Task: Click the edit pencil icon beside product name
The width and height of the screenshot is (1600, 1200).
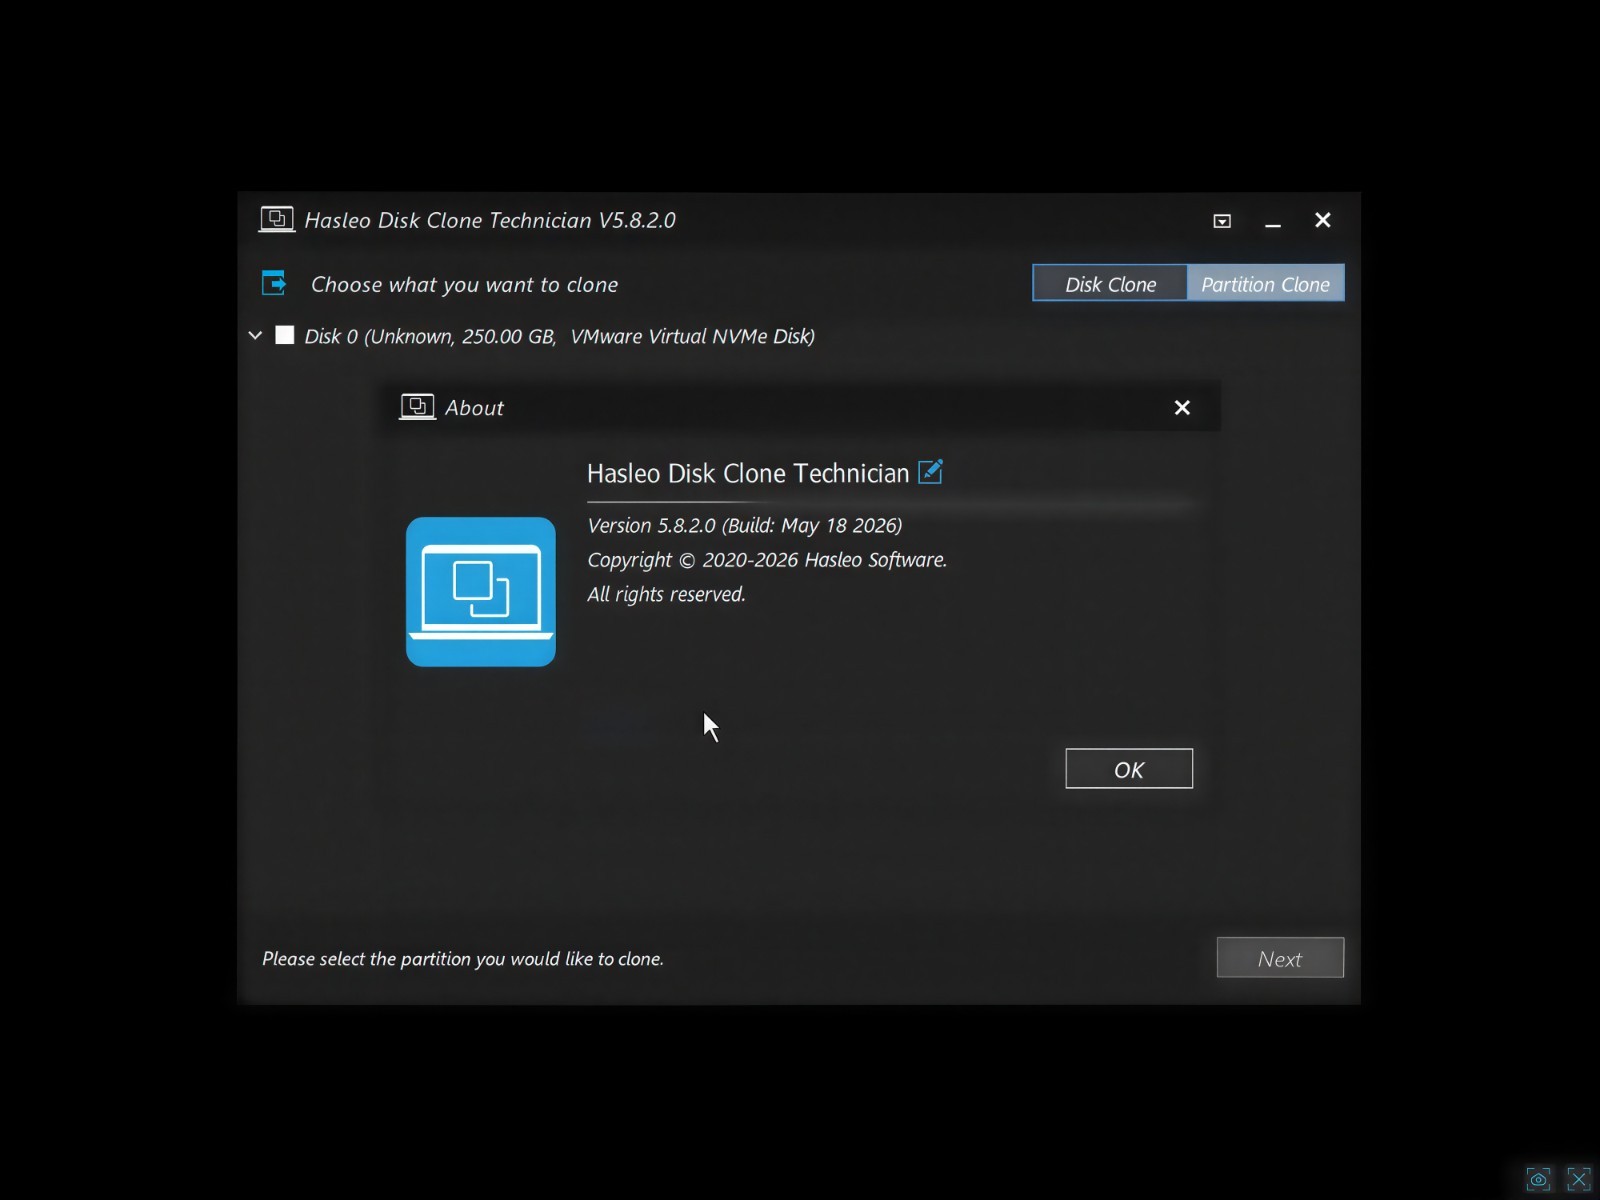Action: pyautogui.click(x=931, y=471)
